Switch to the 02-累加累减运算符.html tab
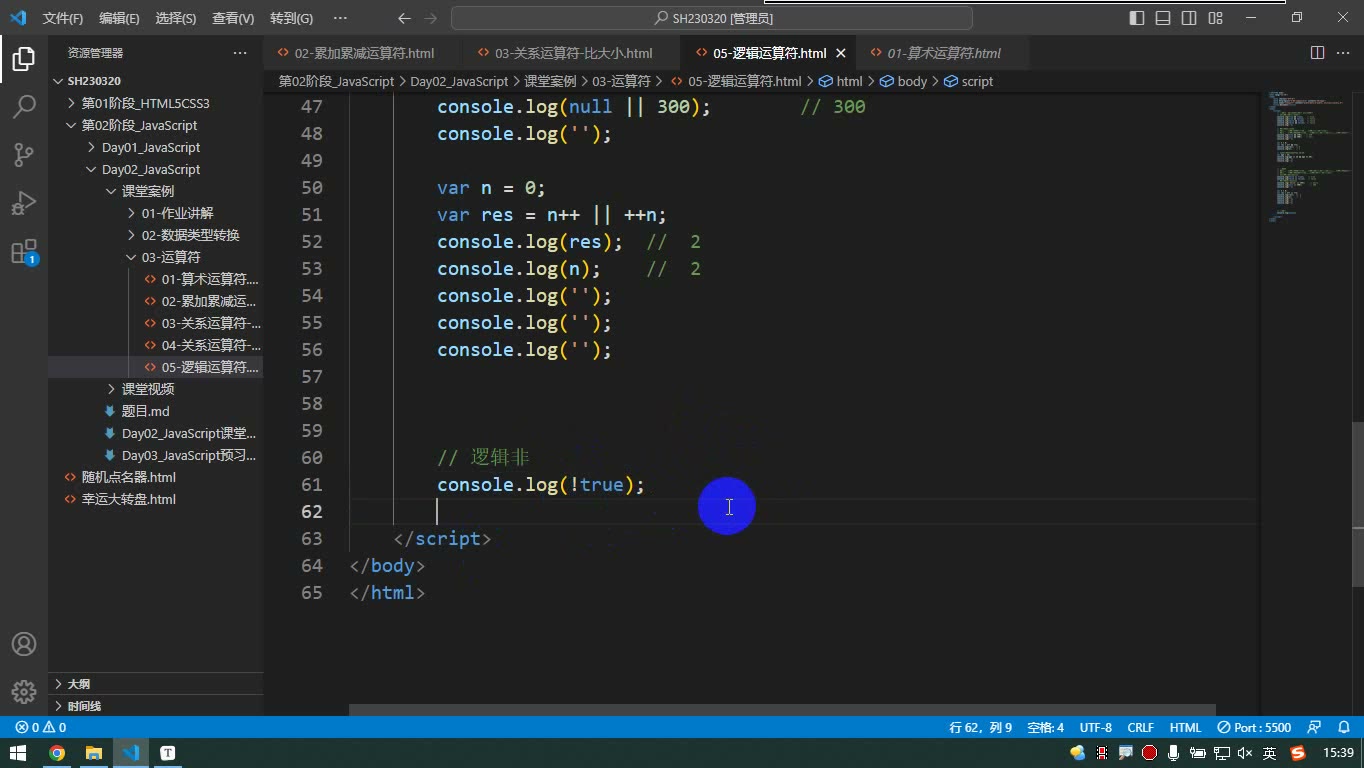Image resolution: width=1364 pixels, height=768 pixels. pos(364,53)
